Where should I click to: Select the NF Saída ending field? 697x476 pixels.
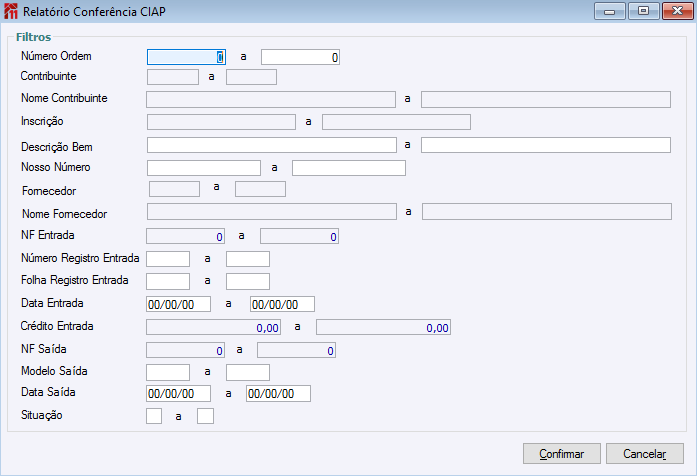point(296,350)
